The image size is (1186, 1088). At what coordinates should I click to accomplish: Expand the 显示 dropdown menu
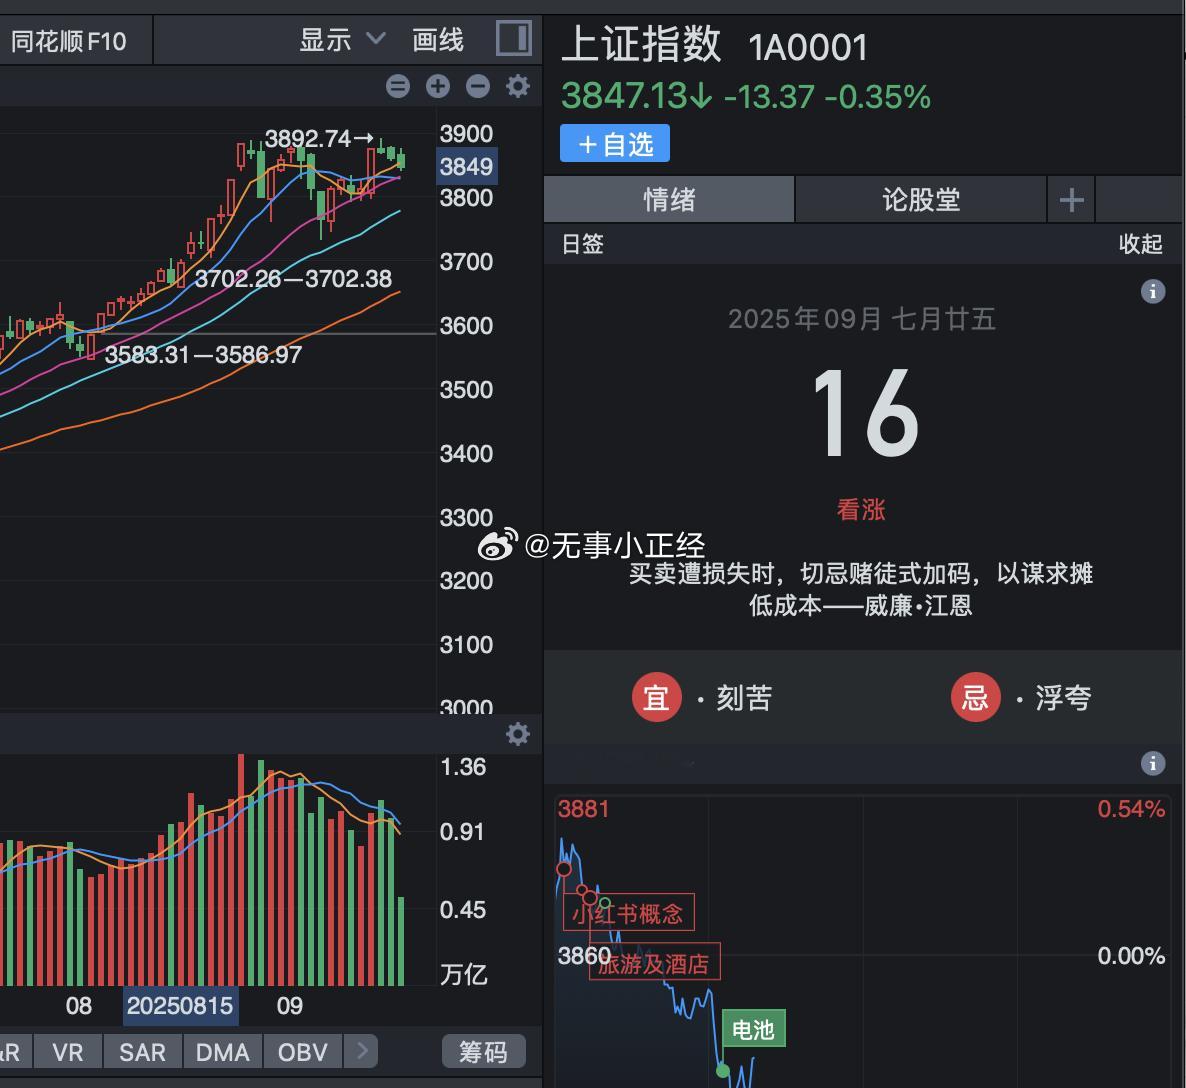[x=342, y=39]
